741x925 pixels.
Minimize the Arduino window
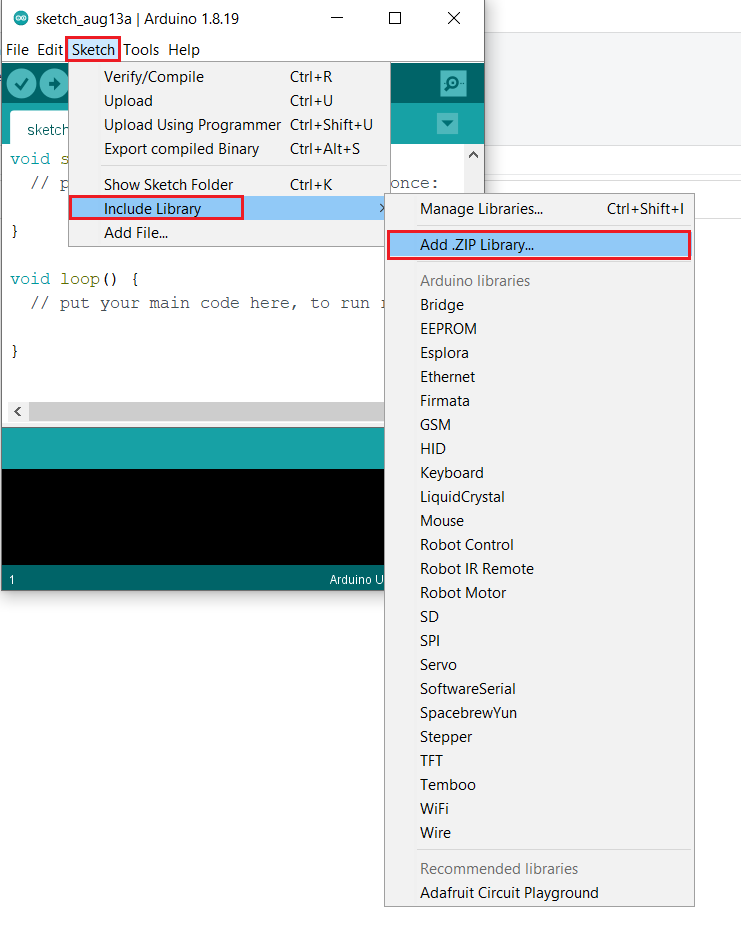[x=337, y=18]
